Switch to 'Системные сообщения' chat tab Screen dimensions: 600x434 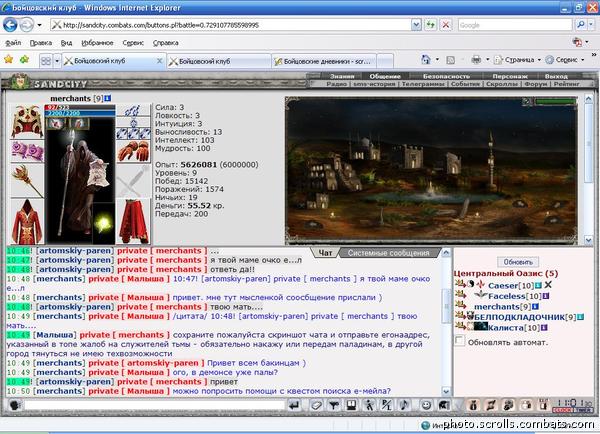pyautogui.click(x=388, y=253)
